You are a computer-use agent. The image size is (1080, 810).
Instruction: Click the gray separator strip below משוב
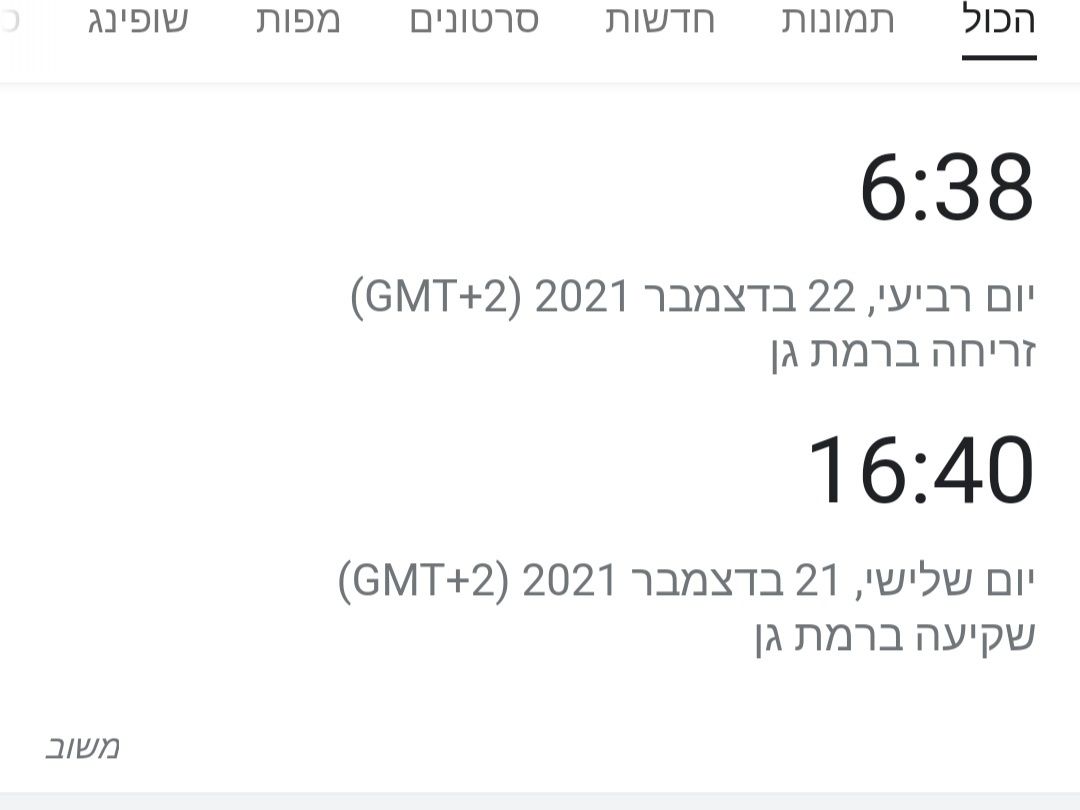click(x=540, y=801)
